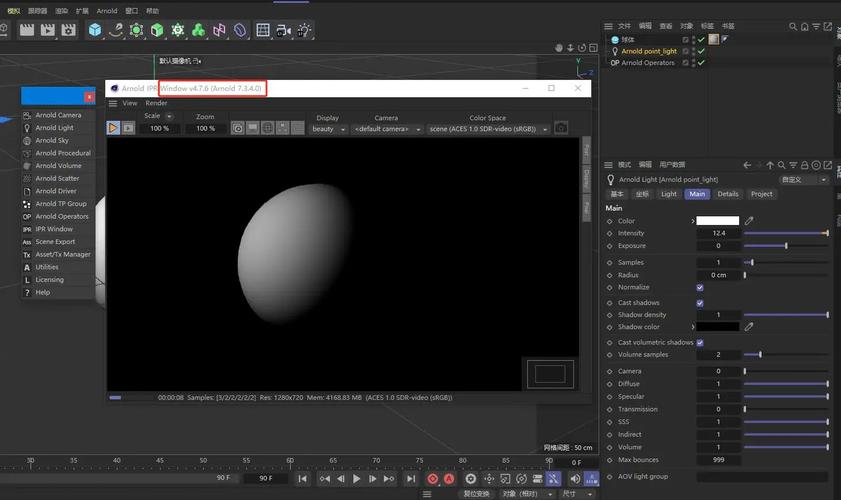The image size is (841, 500).
Task: Switch to the Light tab
Action: (668, 194)
